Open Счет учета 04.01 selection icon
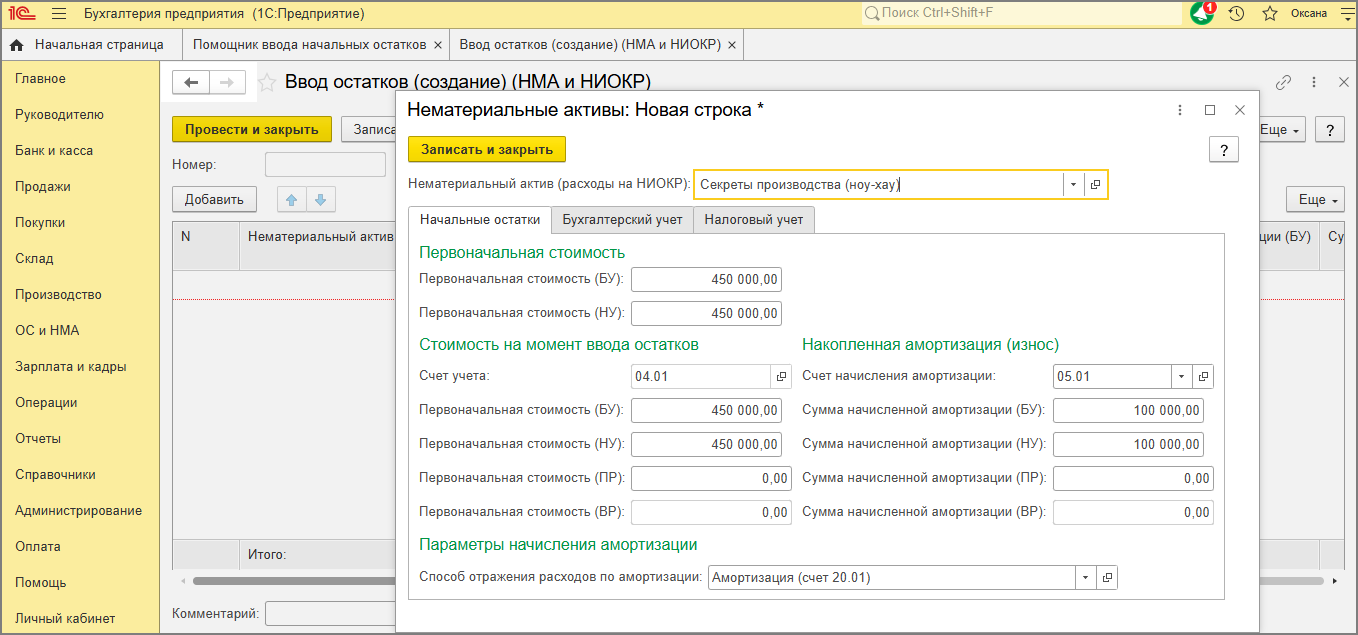 (781, 377)
